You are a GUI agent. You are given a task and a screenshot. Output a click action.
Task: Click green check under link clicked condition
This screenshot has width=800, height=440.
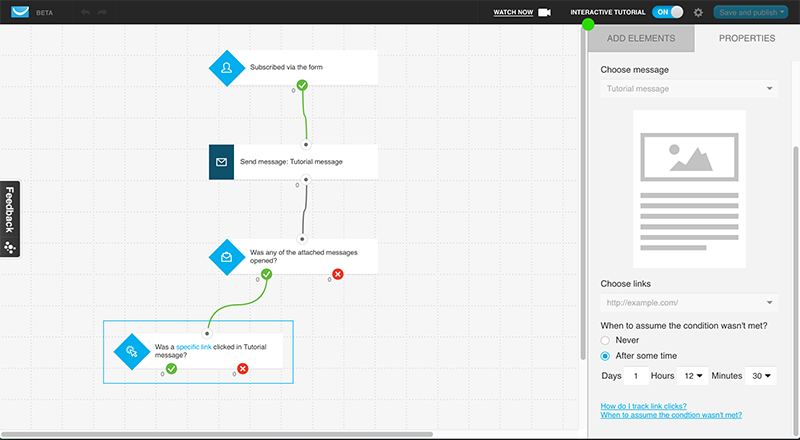[171, 369]
